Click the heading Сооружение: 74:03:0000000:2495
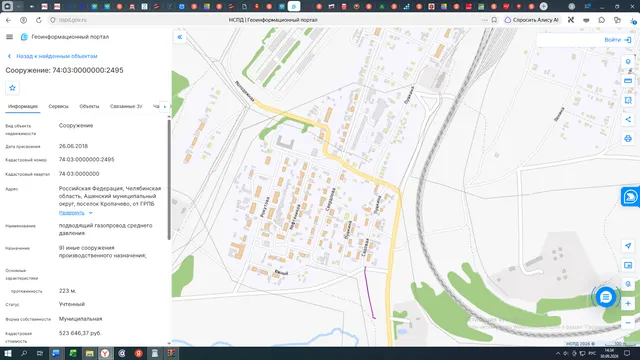 pos(64,70)
